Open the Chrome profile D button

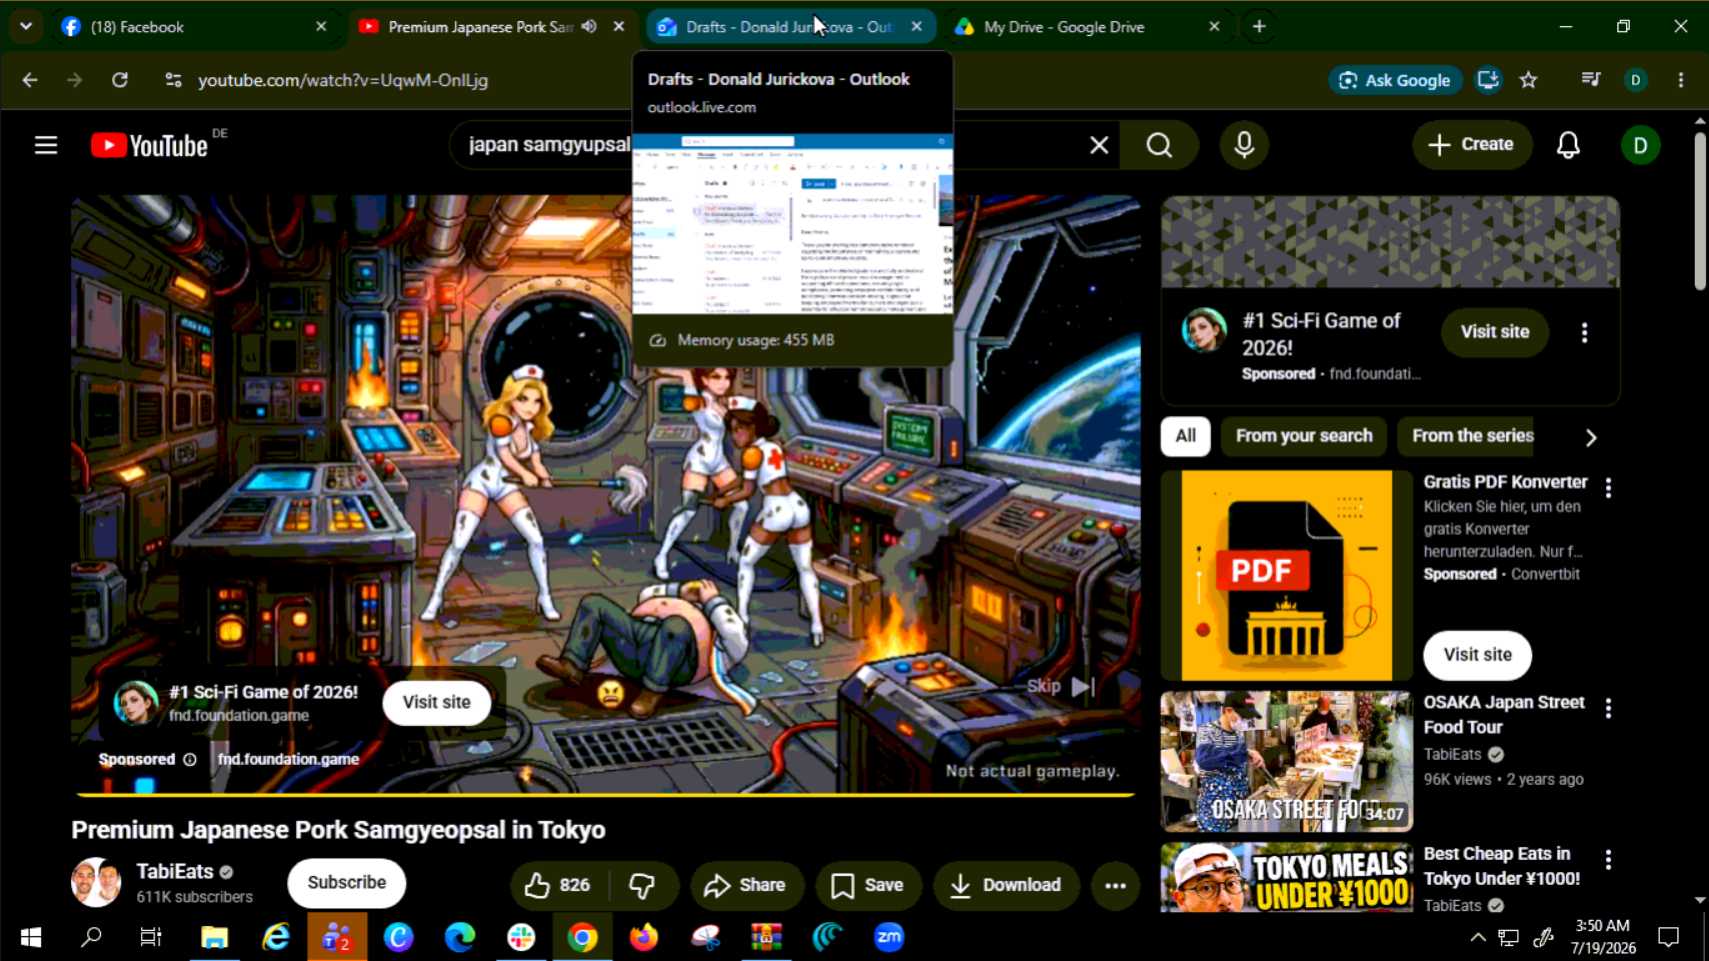tap(1636, 80)
